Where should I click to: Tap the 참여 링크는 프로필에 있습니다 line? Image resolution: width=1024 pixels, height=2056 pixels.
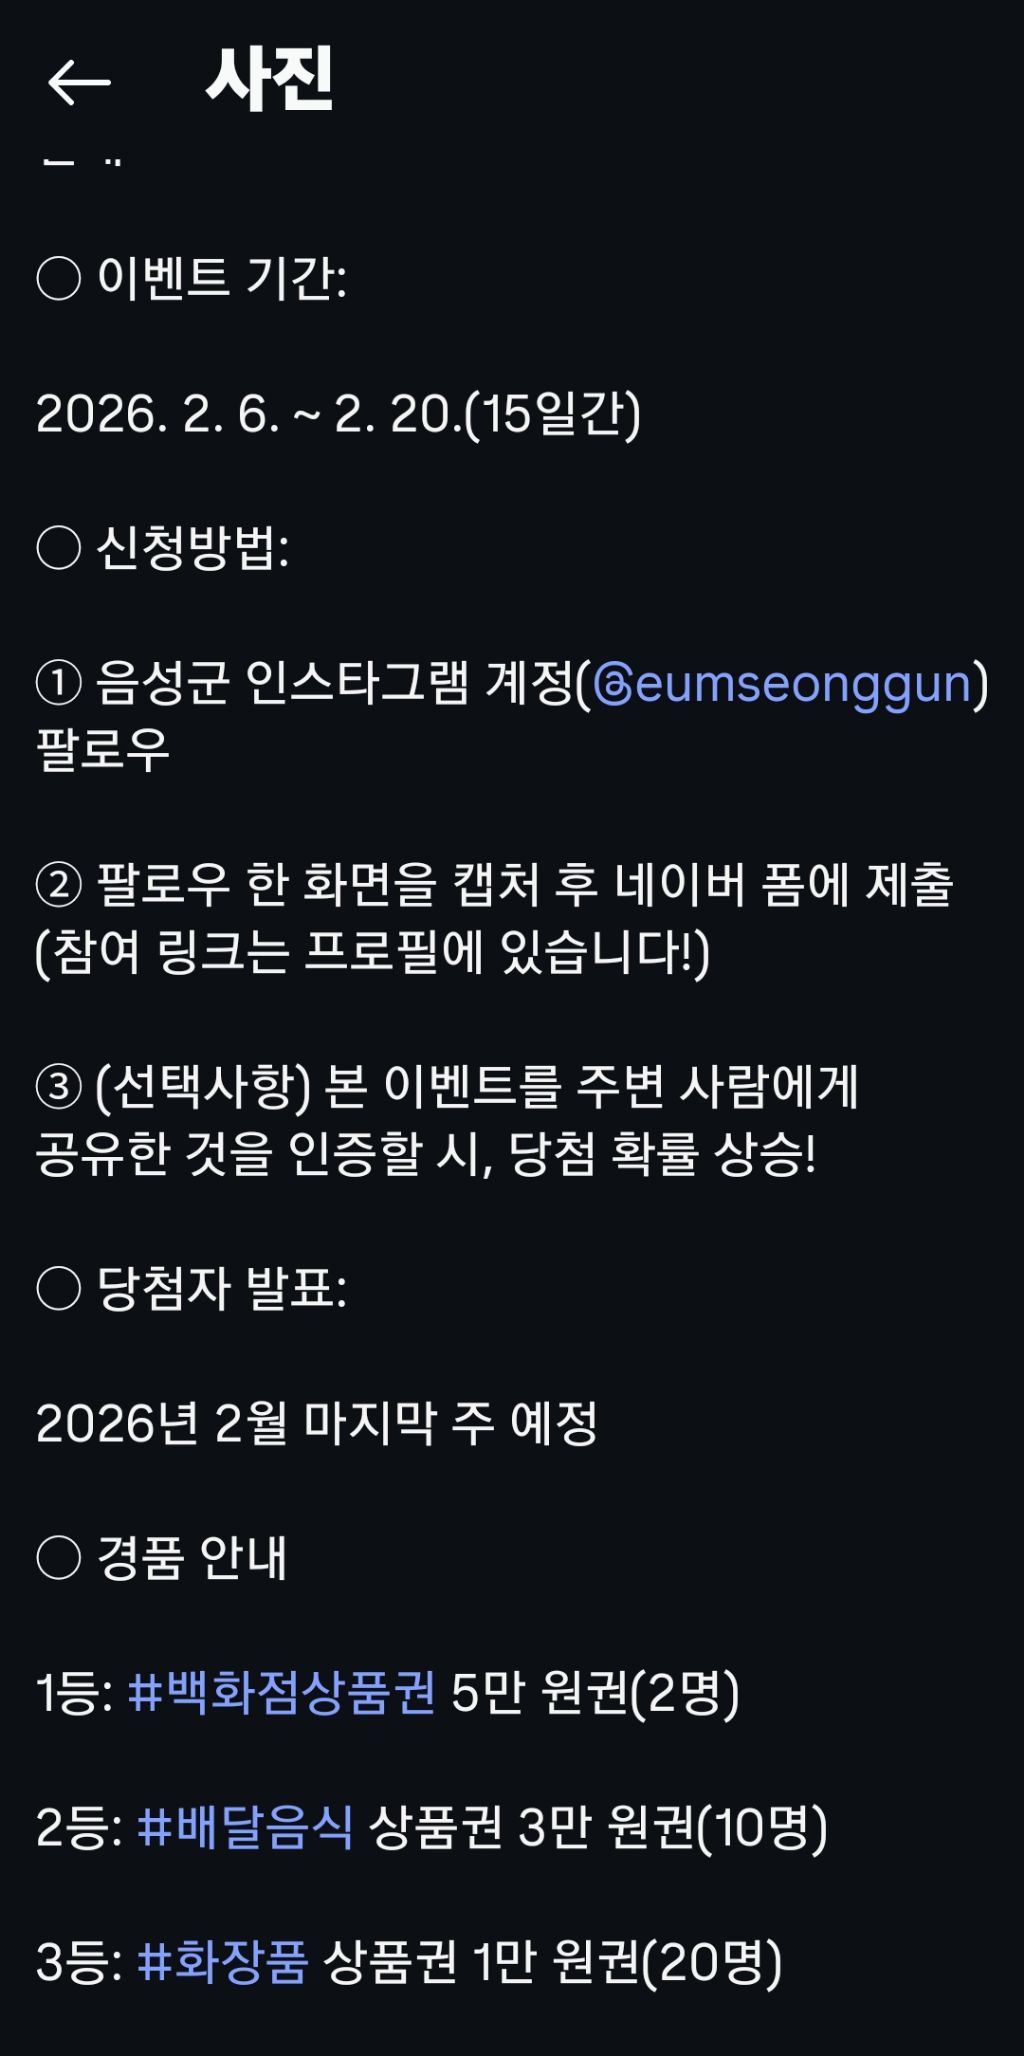point(372,952)
